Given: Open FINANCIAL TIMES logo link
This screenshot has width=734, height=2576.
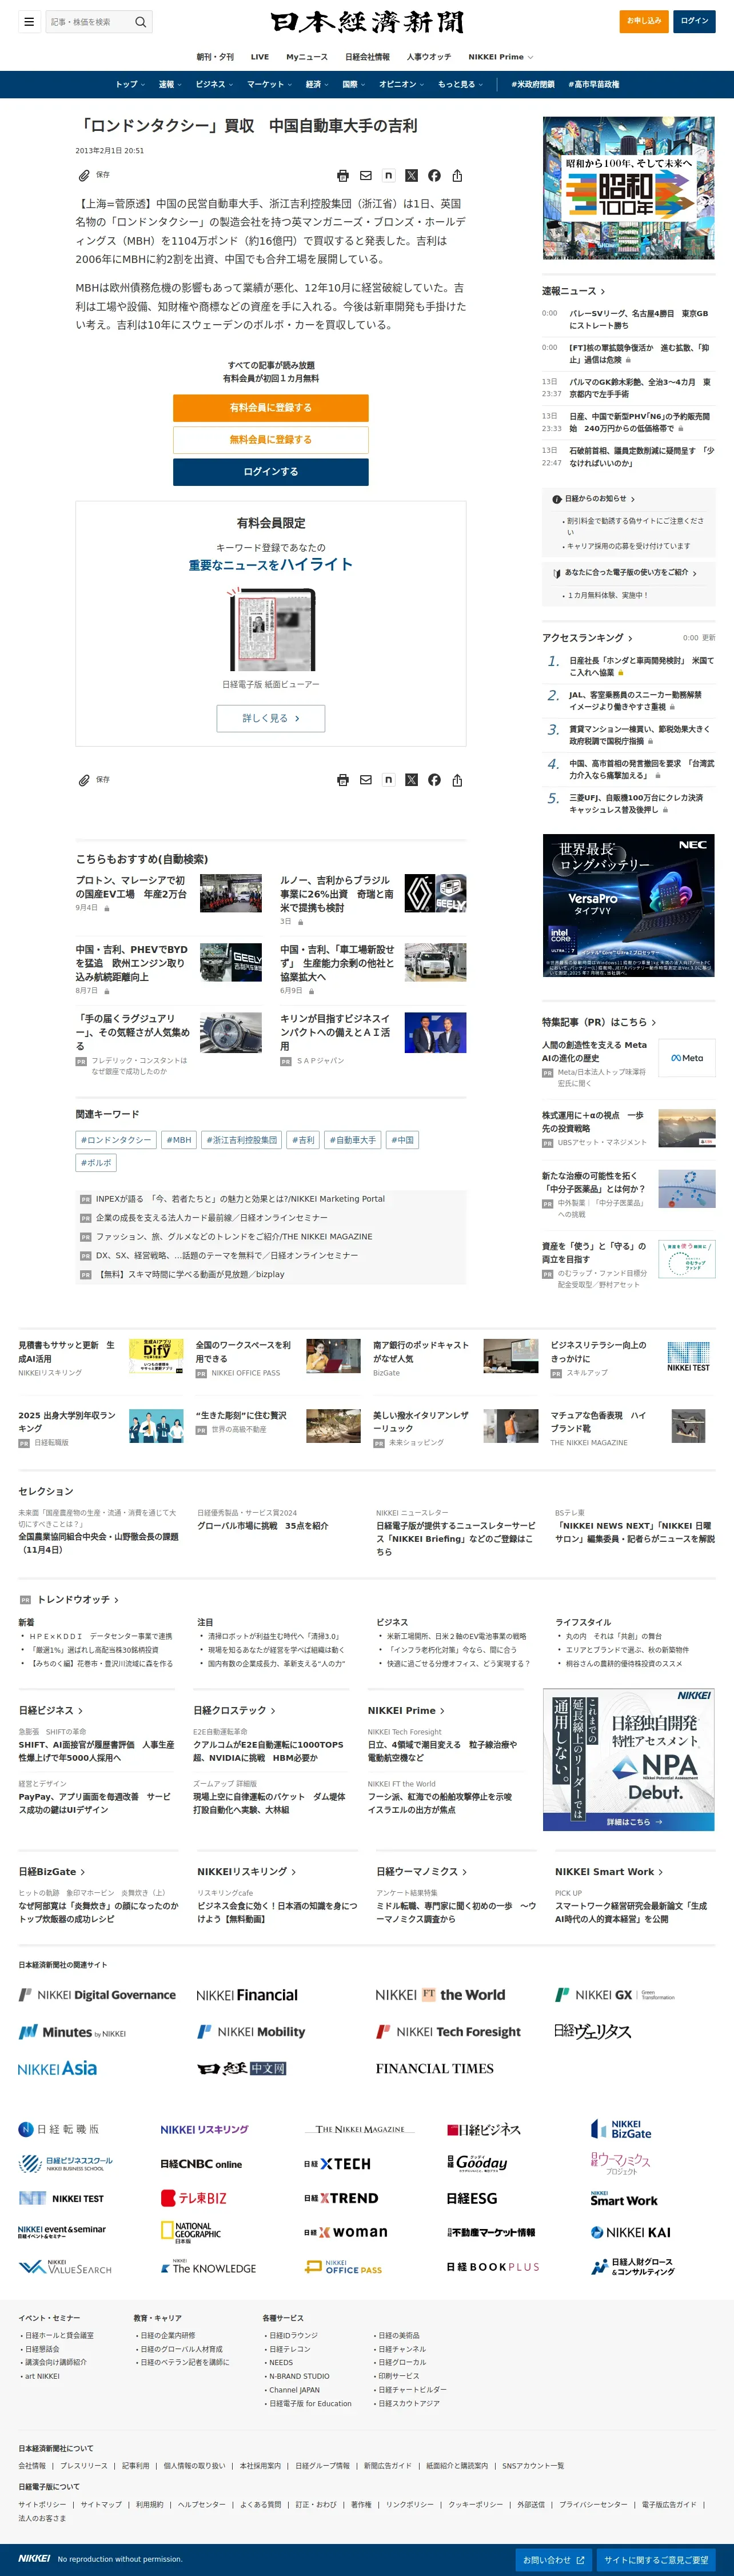Looking at the screenshot, I should click(434, 2068).
